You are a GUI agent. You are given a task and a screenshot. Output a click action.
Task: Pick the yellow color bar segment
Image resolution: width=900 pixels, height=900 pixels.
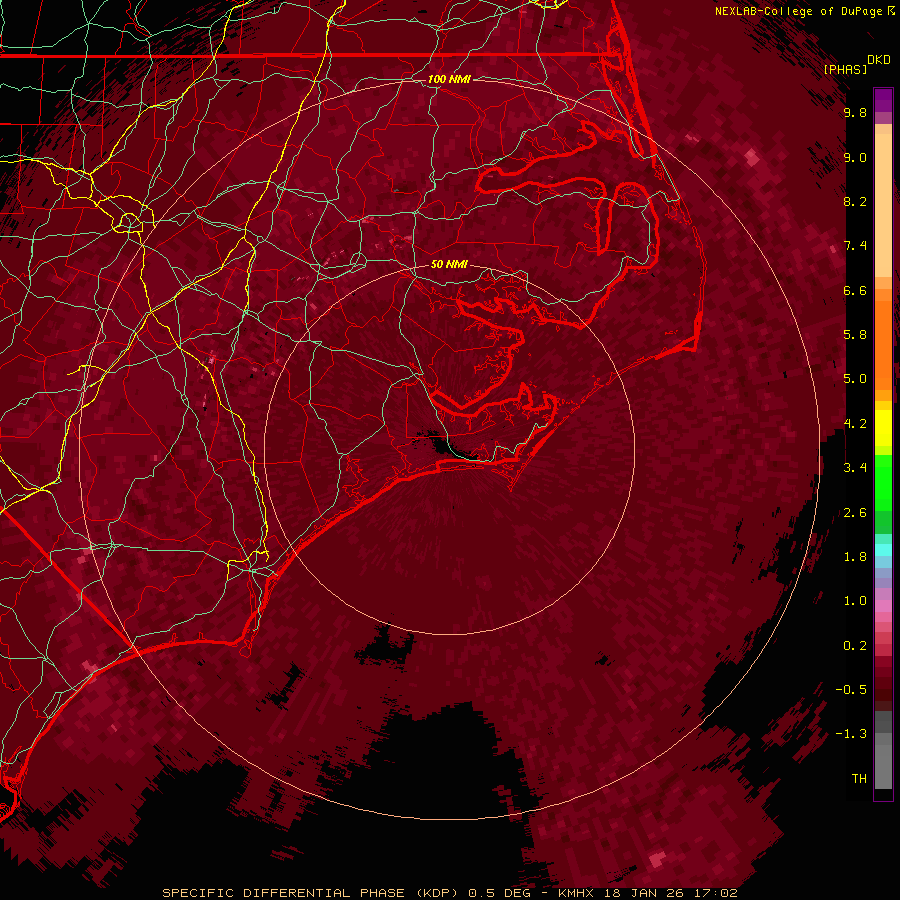(x=883, y=428)
